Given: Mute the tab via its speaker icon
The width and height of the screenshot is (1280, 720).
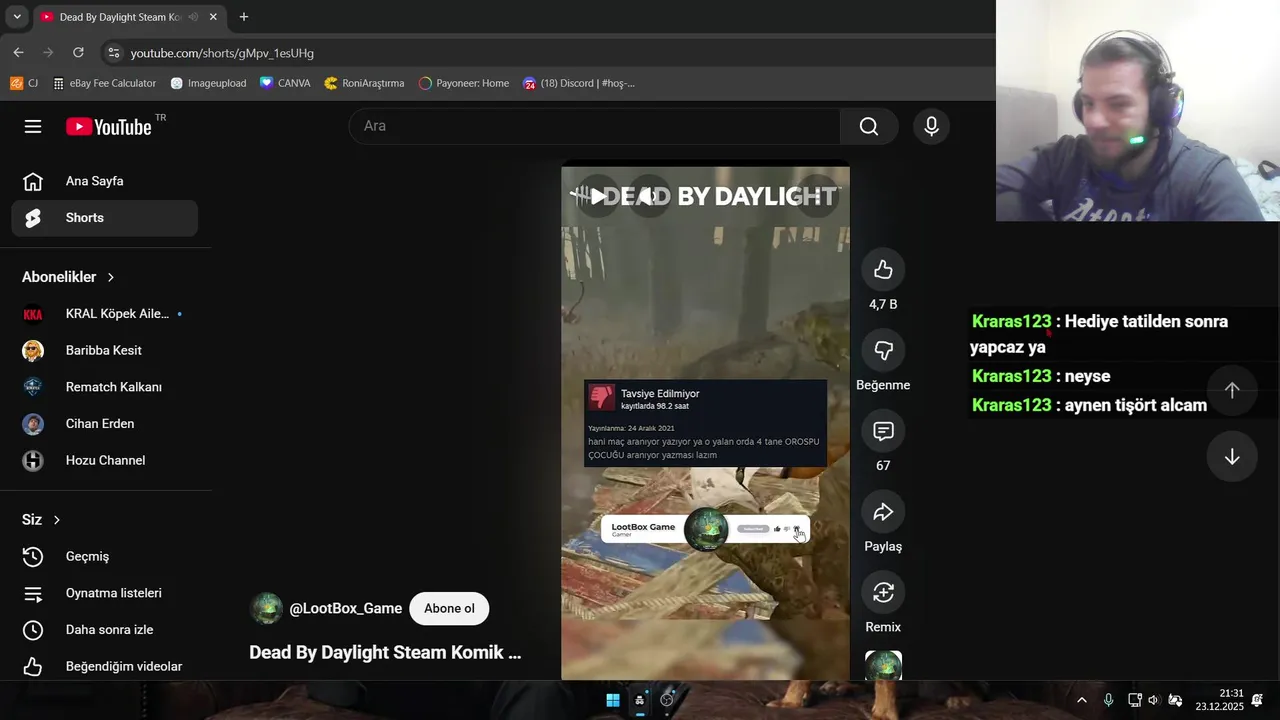Looking at the screenshot, I should pos(193,17).
